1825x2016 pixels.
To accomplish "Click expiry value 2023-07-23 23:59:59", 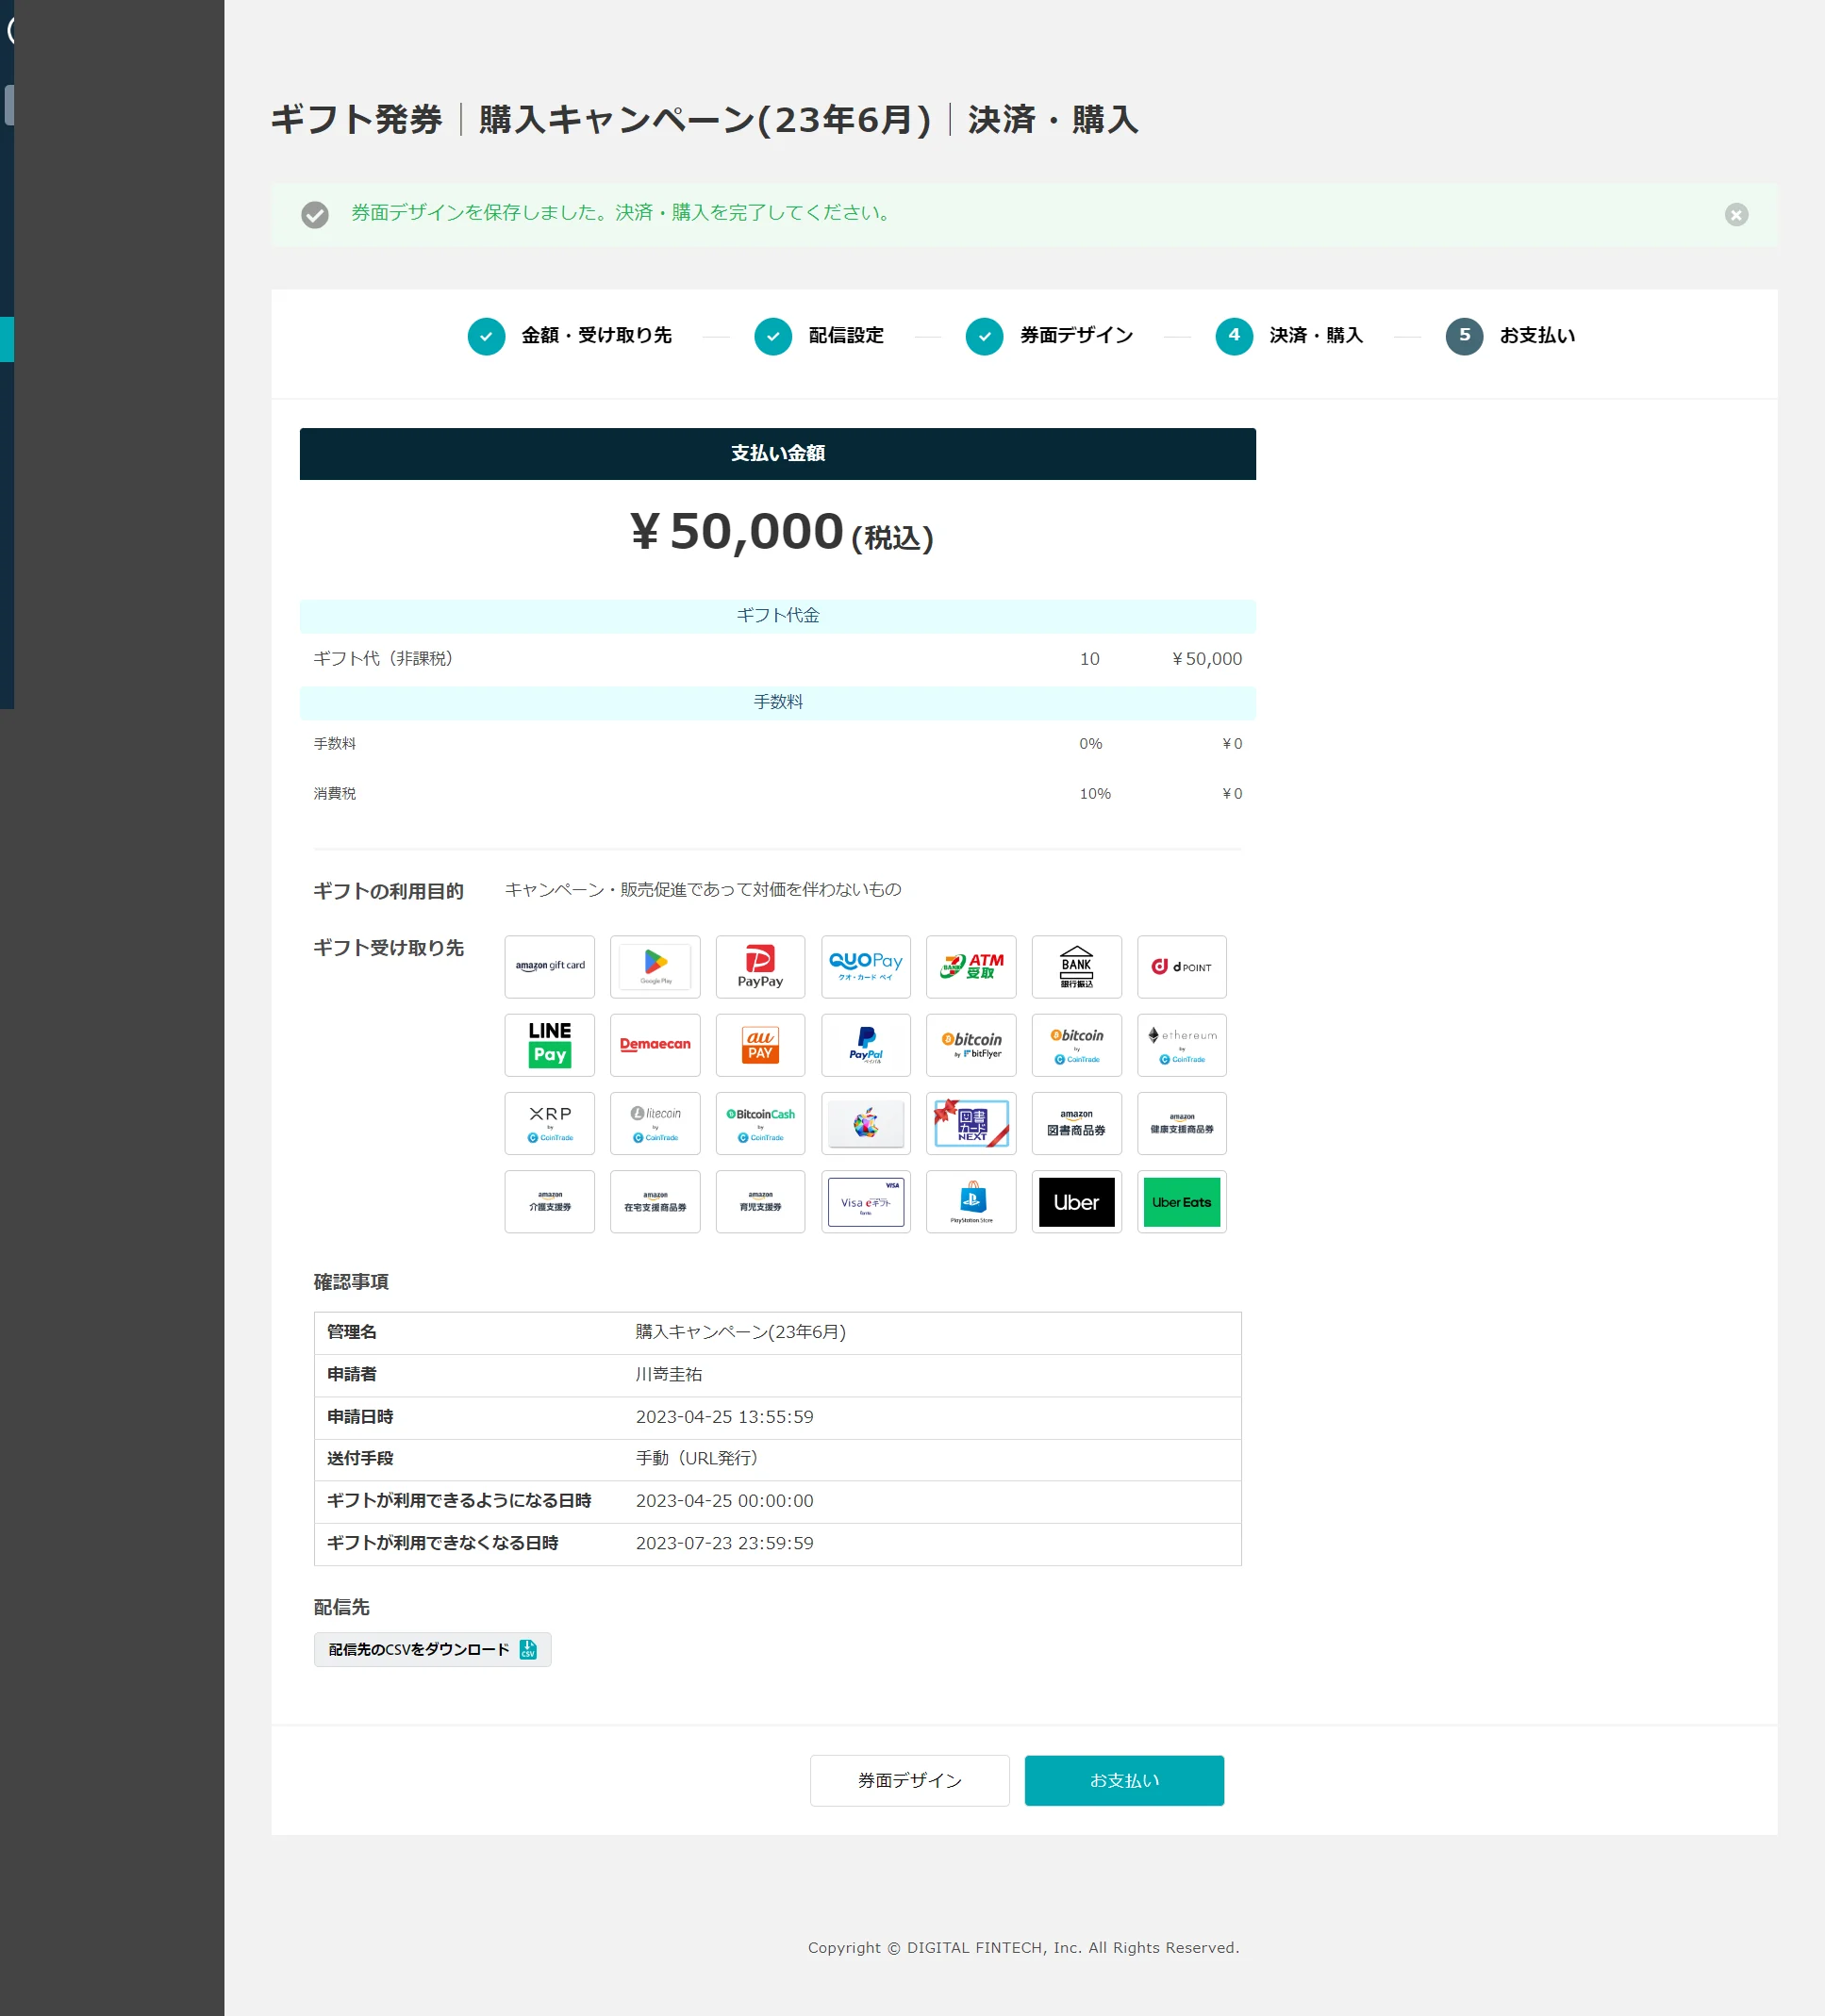I will click(x=724, y=1543).
